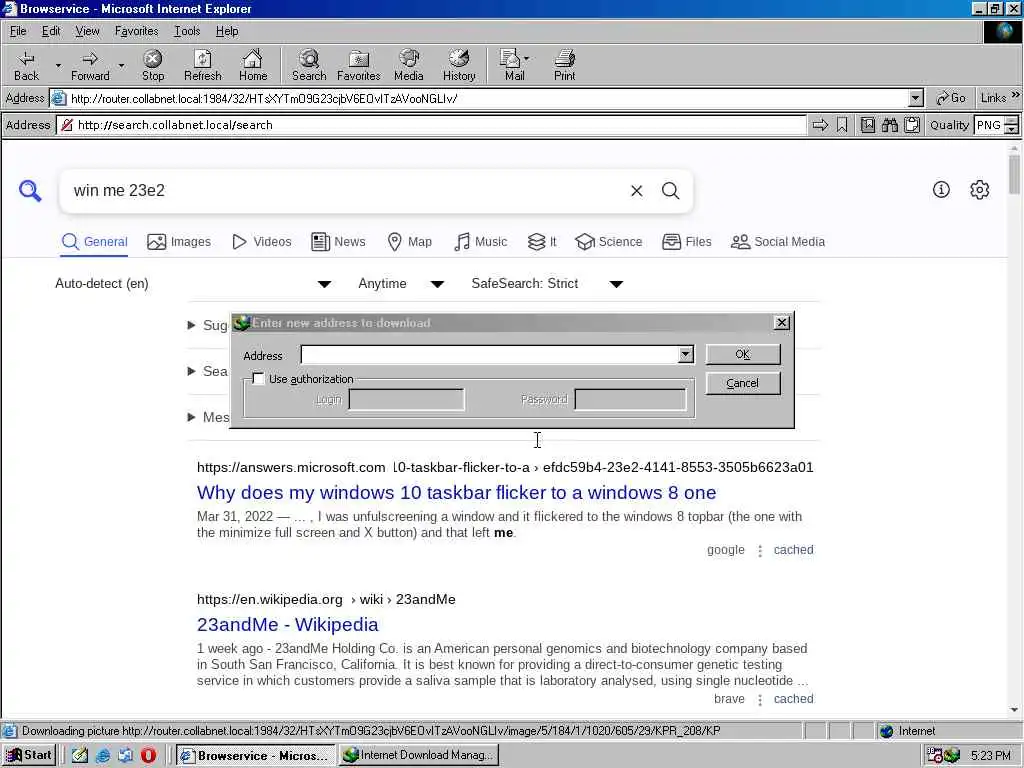Click the IE Back toolbar button
The width and height of the screenshot is (1024, 768).
27,65
